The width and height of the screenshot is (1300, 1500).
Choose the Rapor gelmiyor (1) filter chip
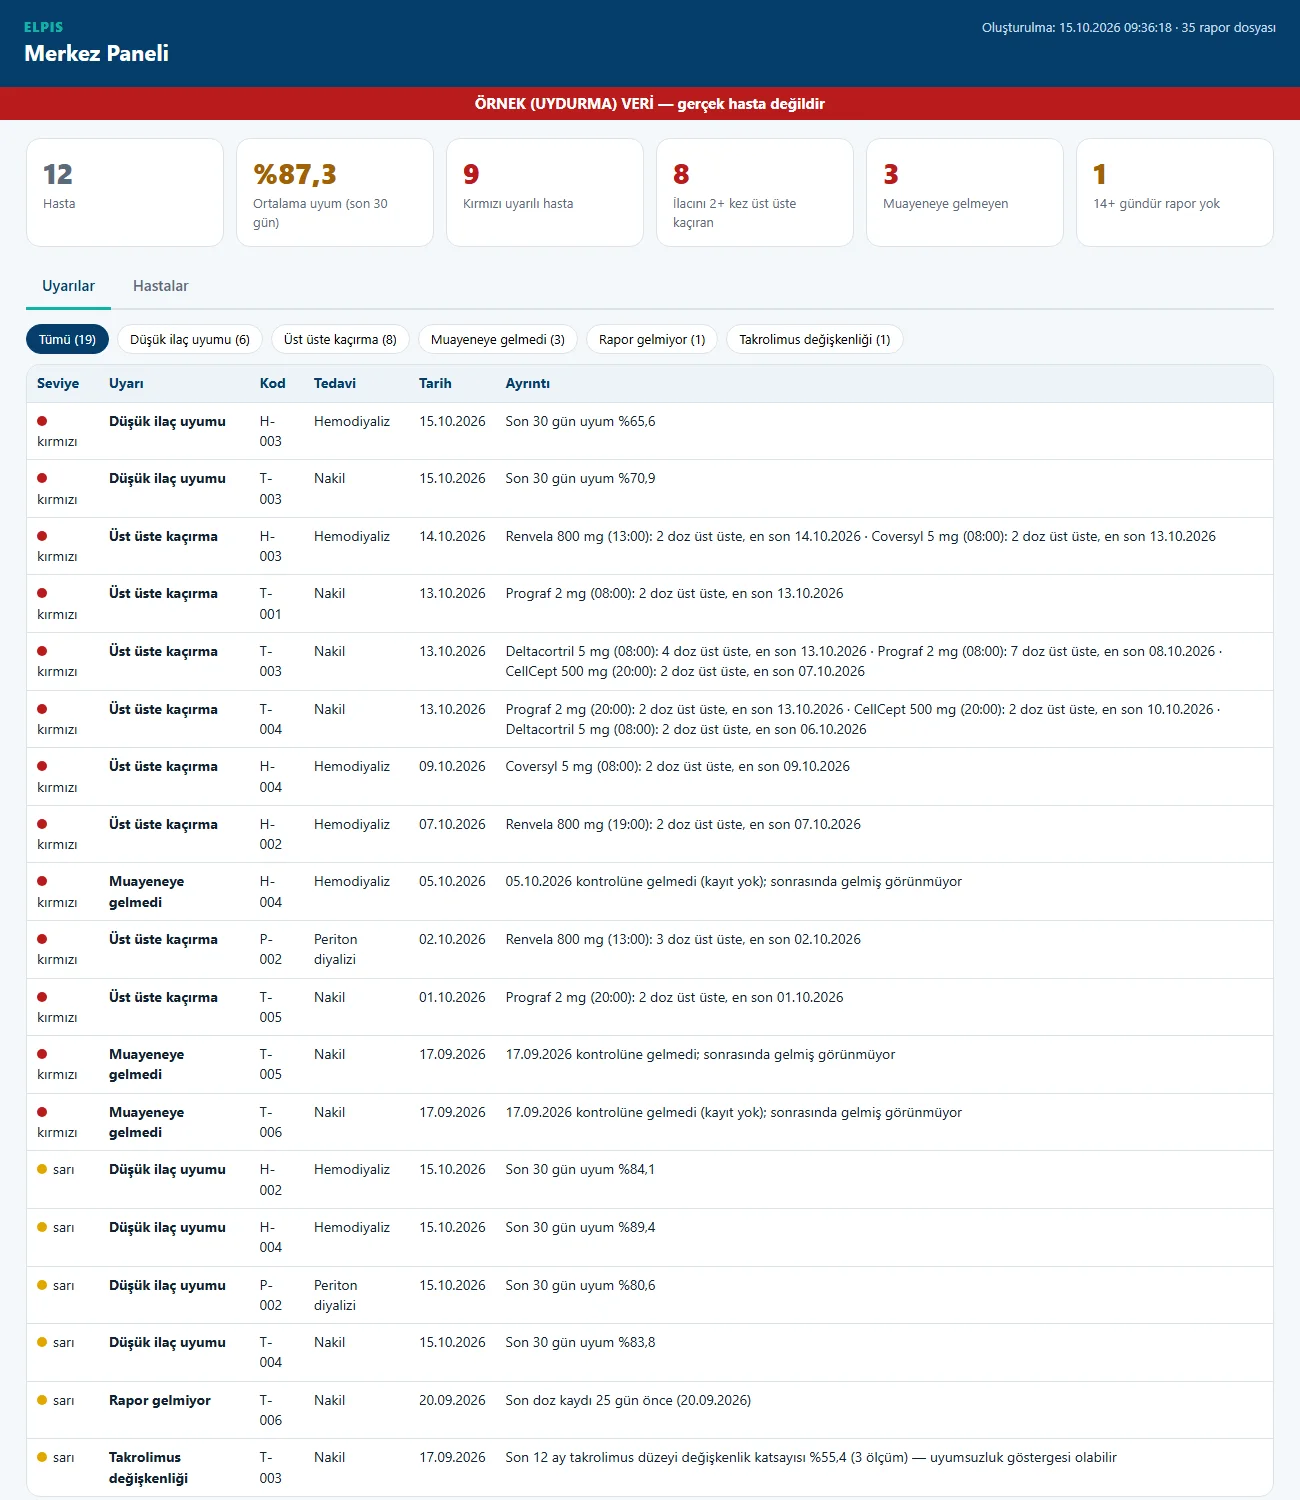(652, 340)
